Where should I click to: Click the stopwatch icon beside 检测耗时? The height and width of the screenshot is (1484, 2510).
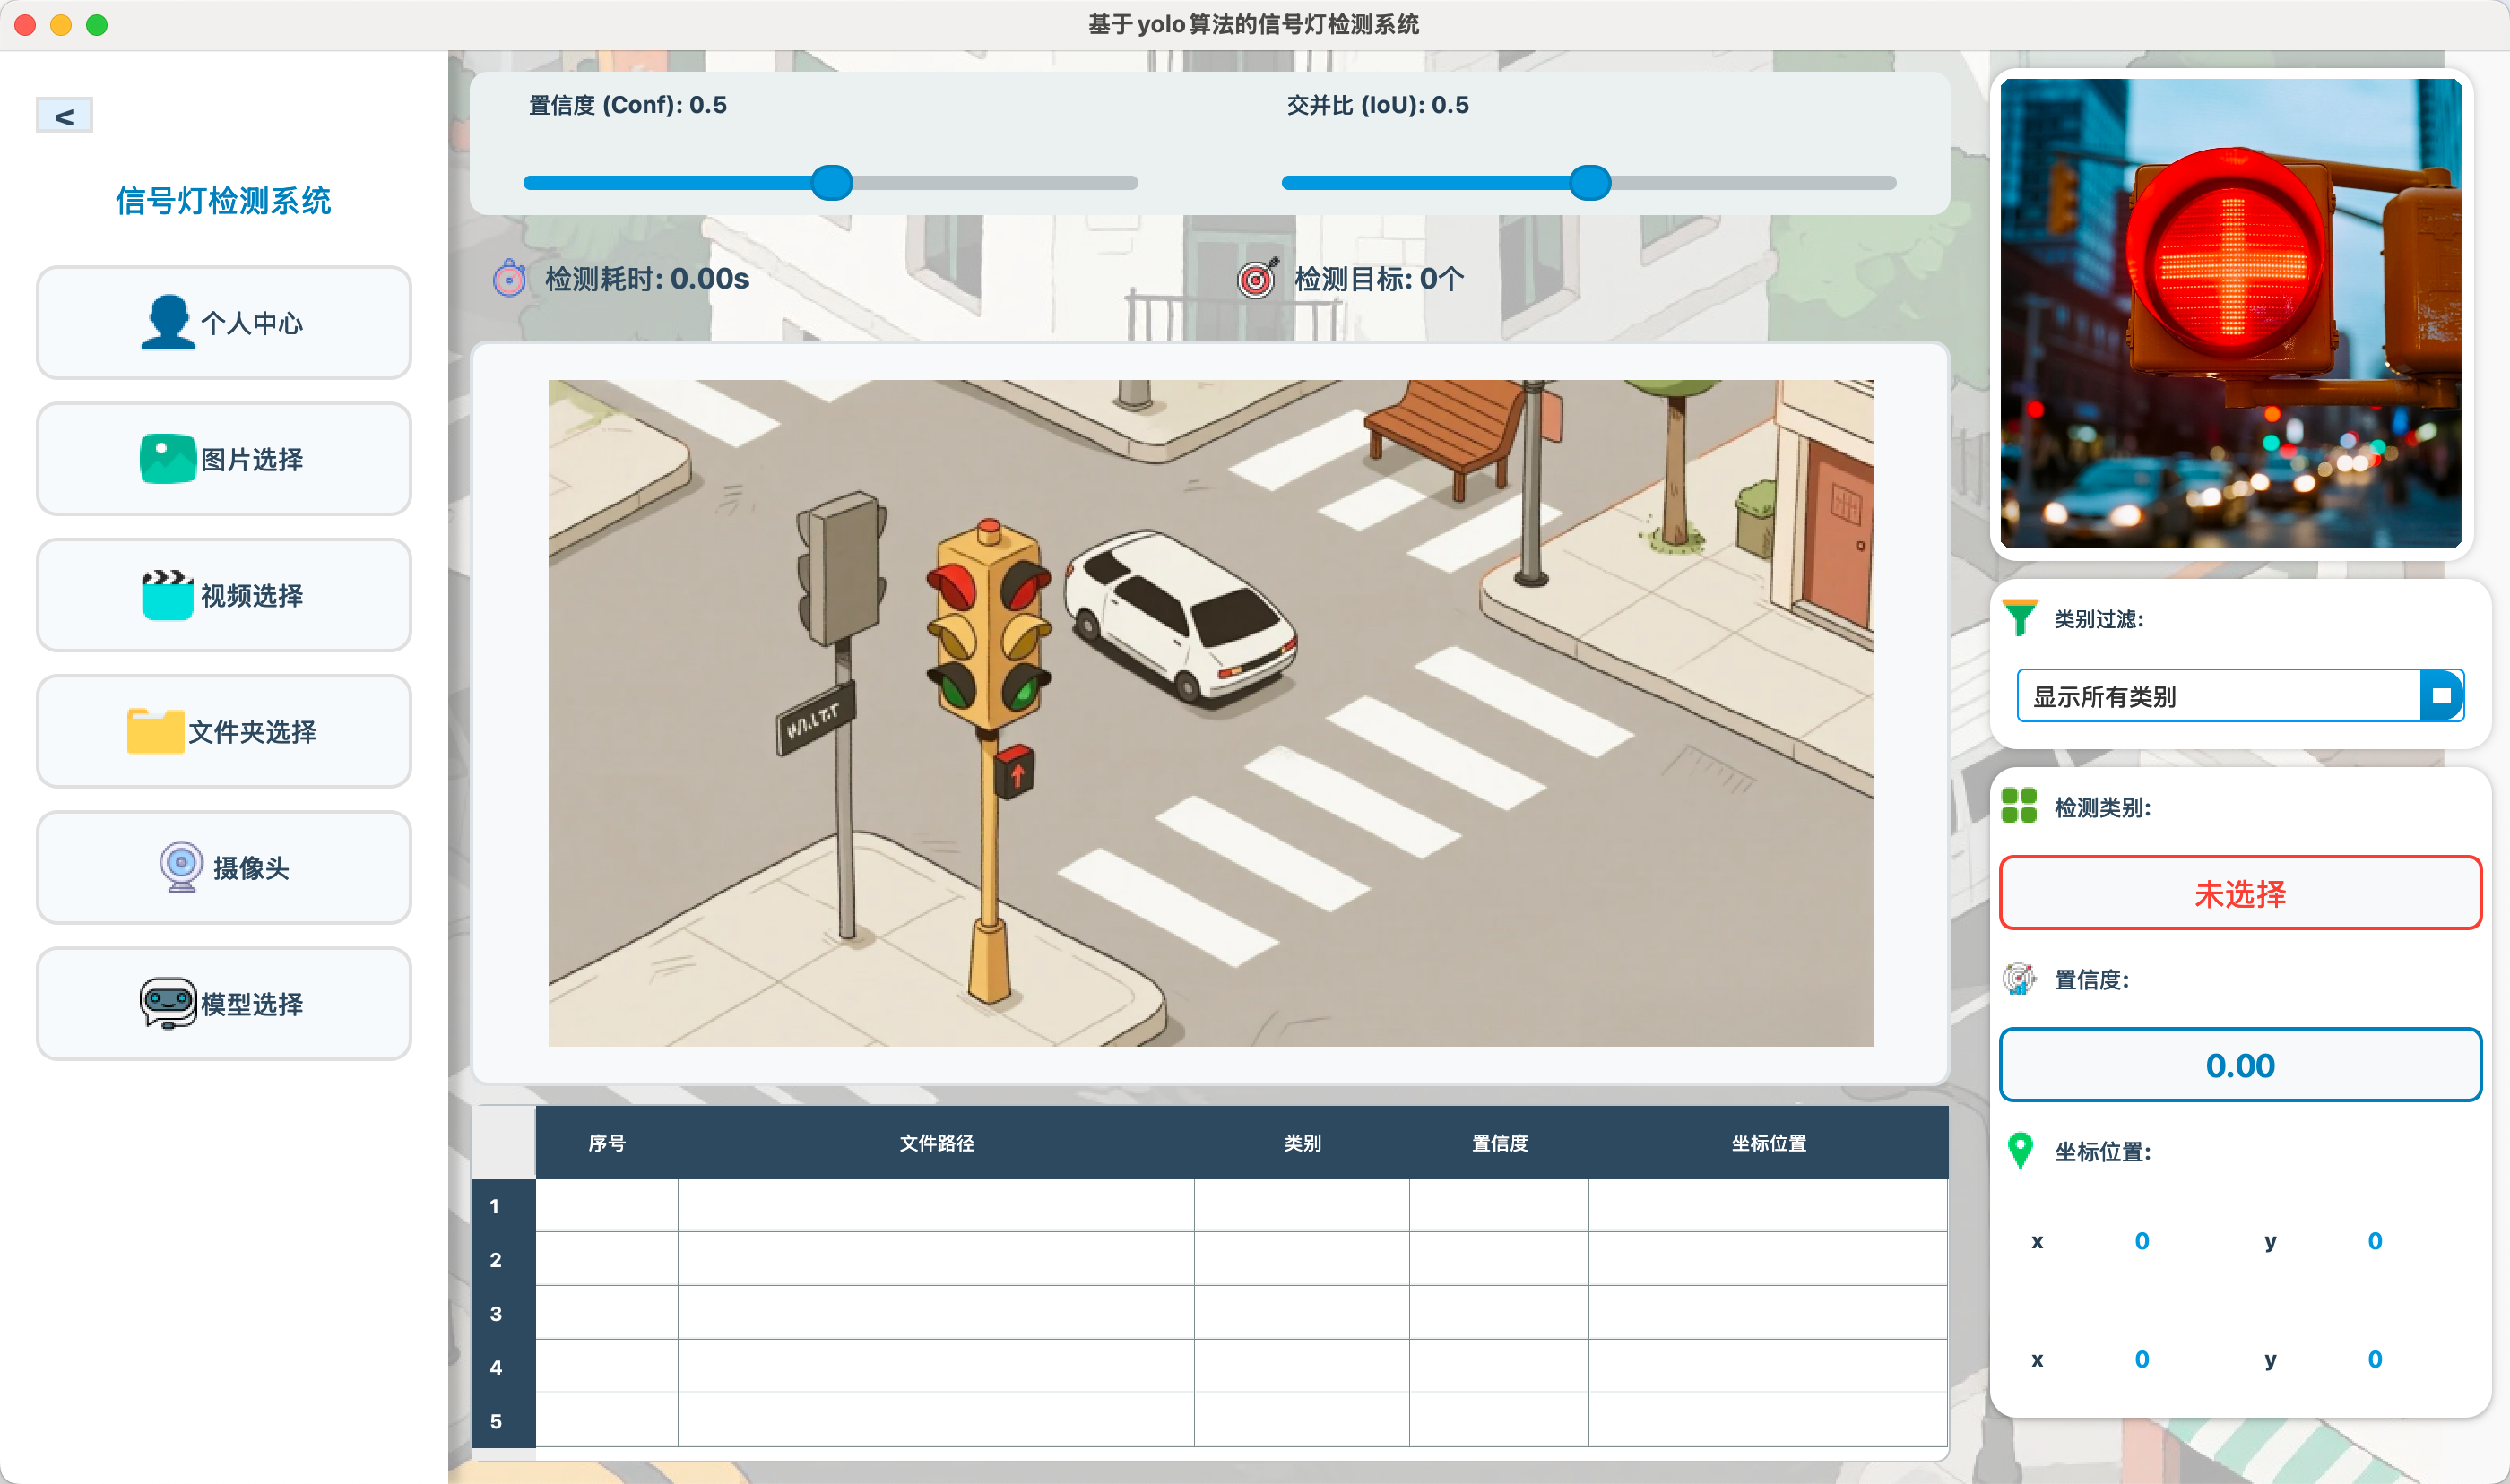point(509,279)
